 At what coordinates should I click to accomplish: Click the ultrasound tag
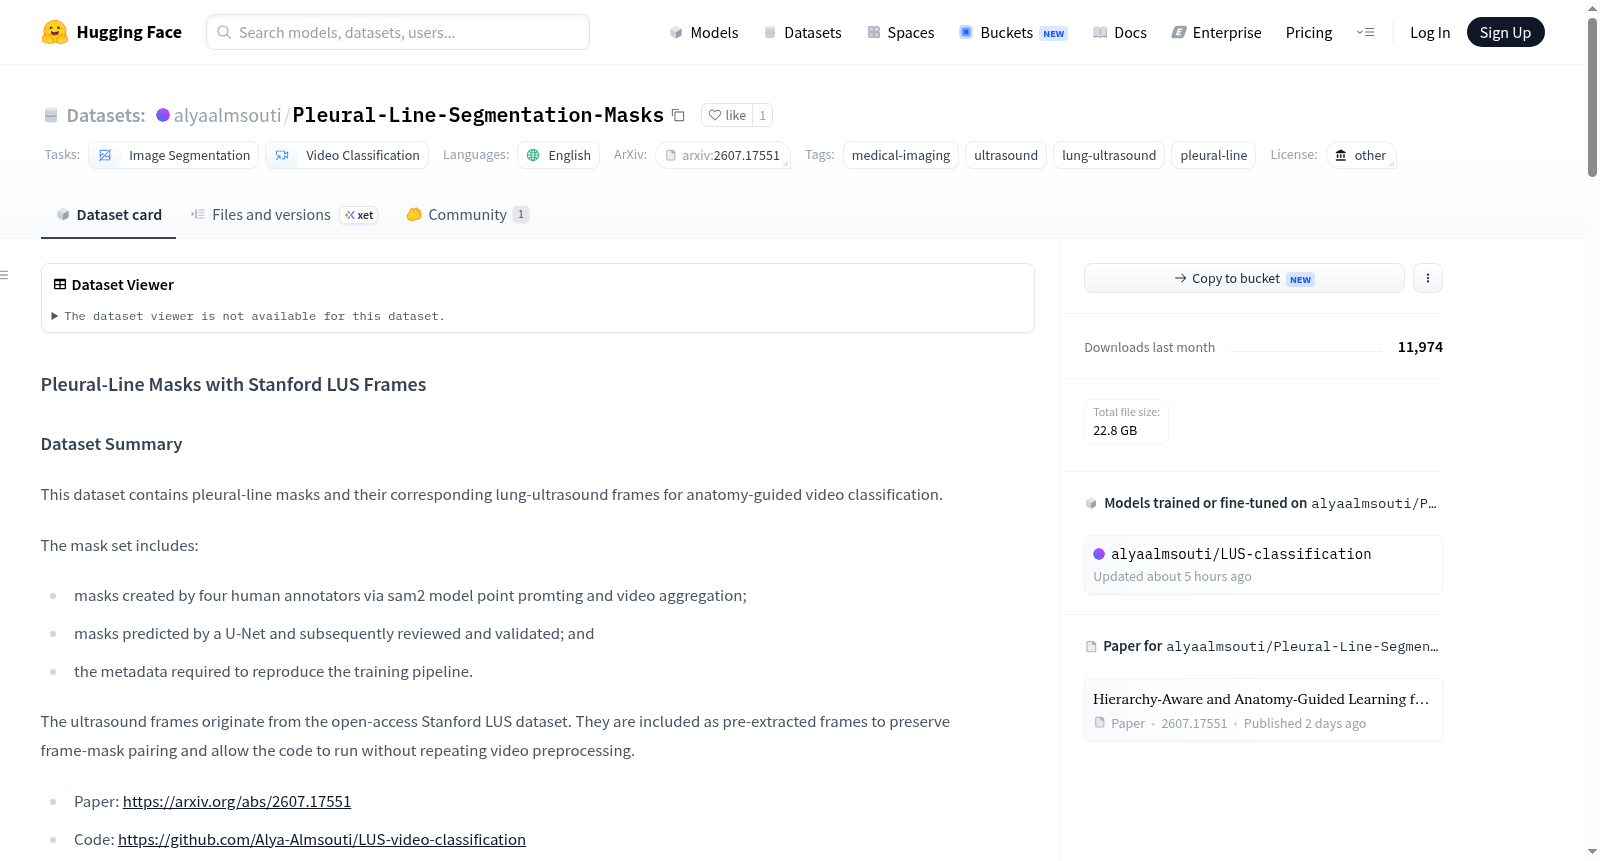tap(1006, 155)
